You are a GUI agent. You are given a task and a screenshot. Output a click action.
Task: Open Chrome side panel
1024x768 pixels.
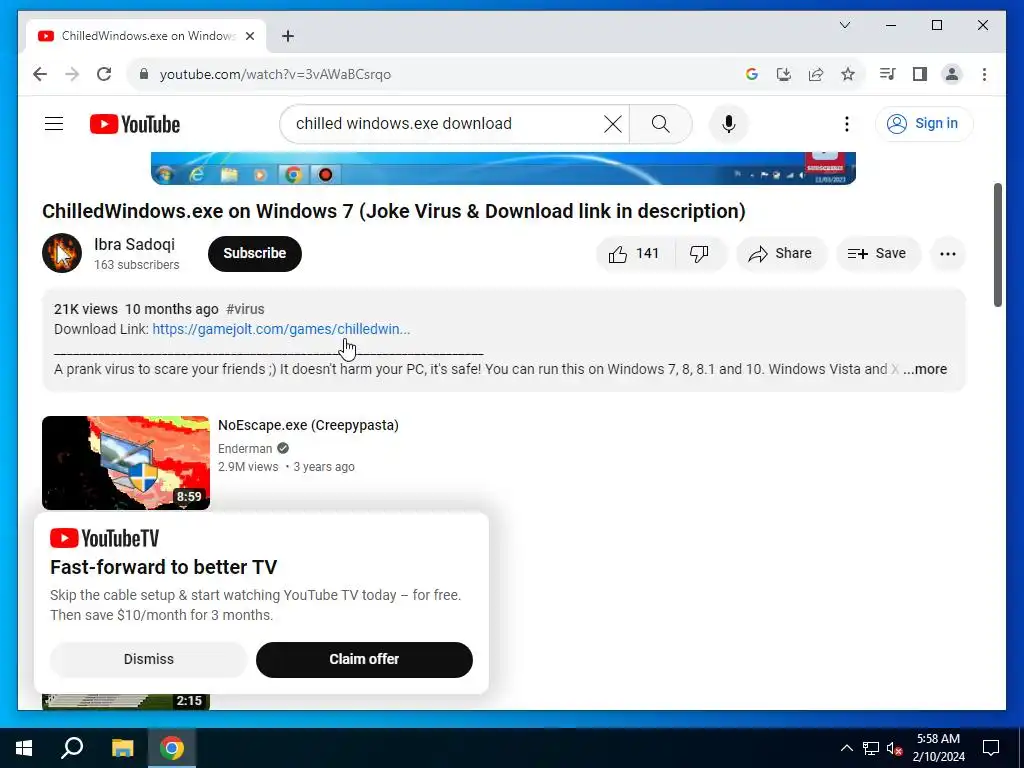point(920,74)
